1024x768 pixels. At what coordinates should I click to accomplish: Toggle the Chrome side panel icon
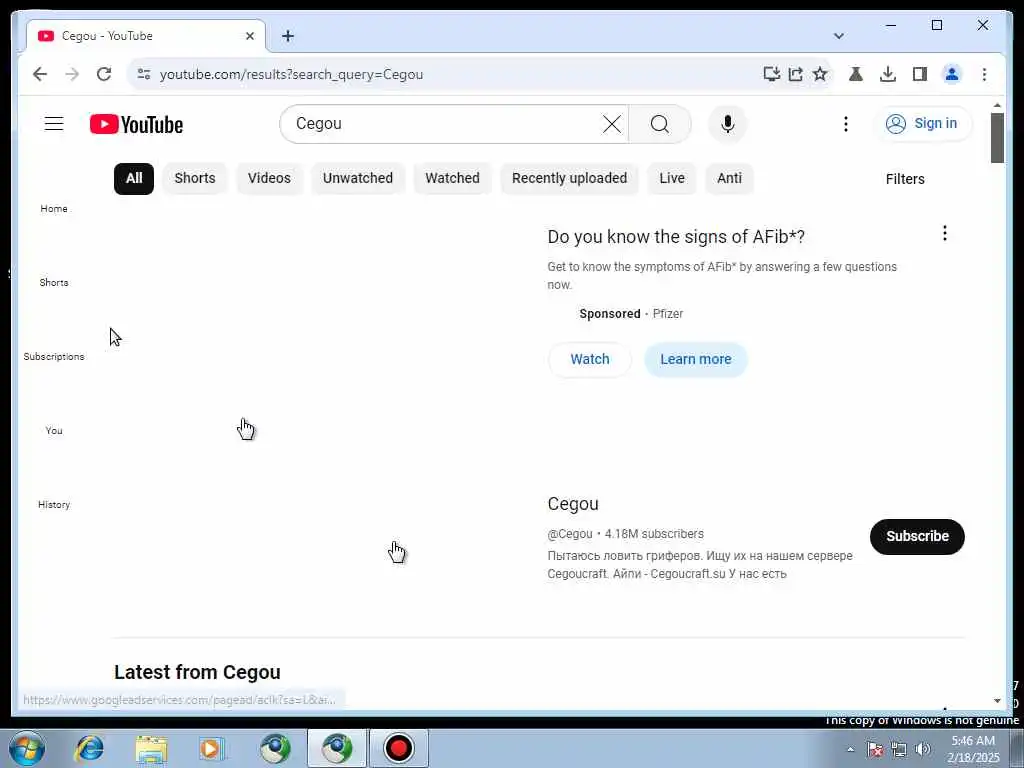coord(920,74)
